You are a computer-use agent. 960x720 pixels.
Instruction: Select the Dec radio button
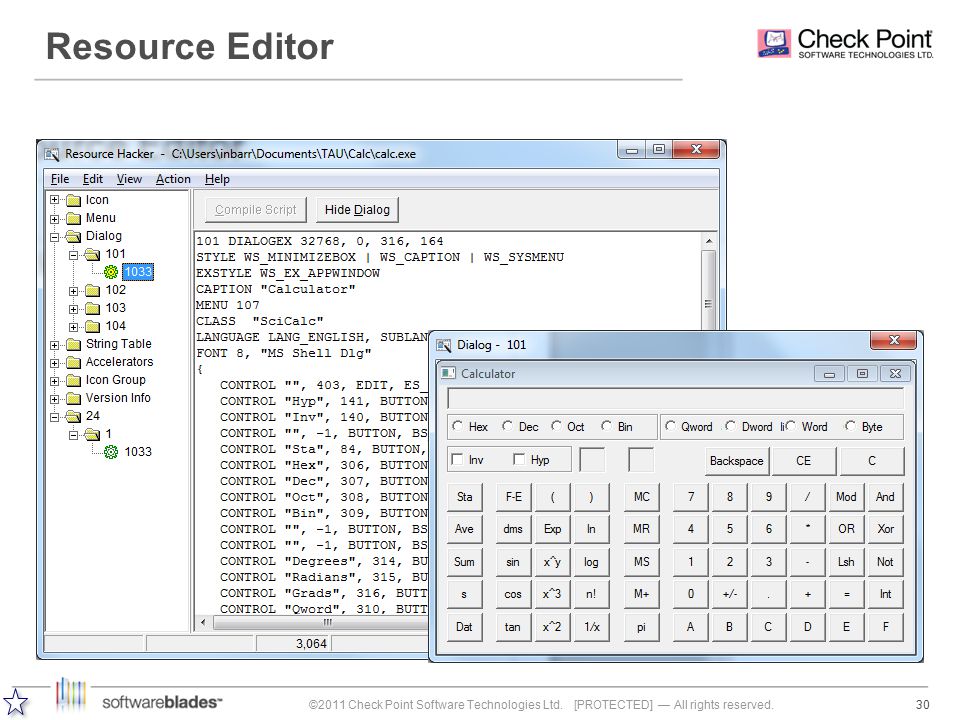pos(507,426)
